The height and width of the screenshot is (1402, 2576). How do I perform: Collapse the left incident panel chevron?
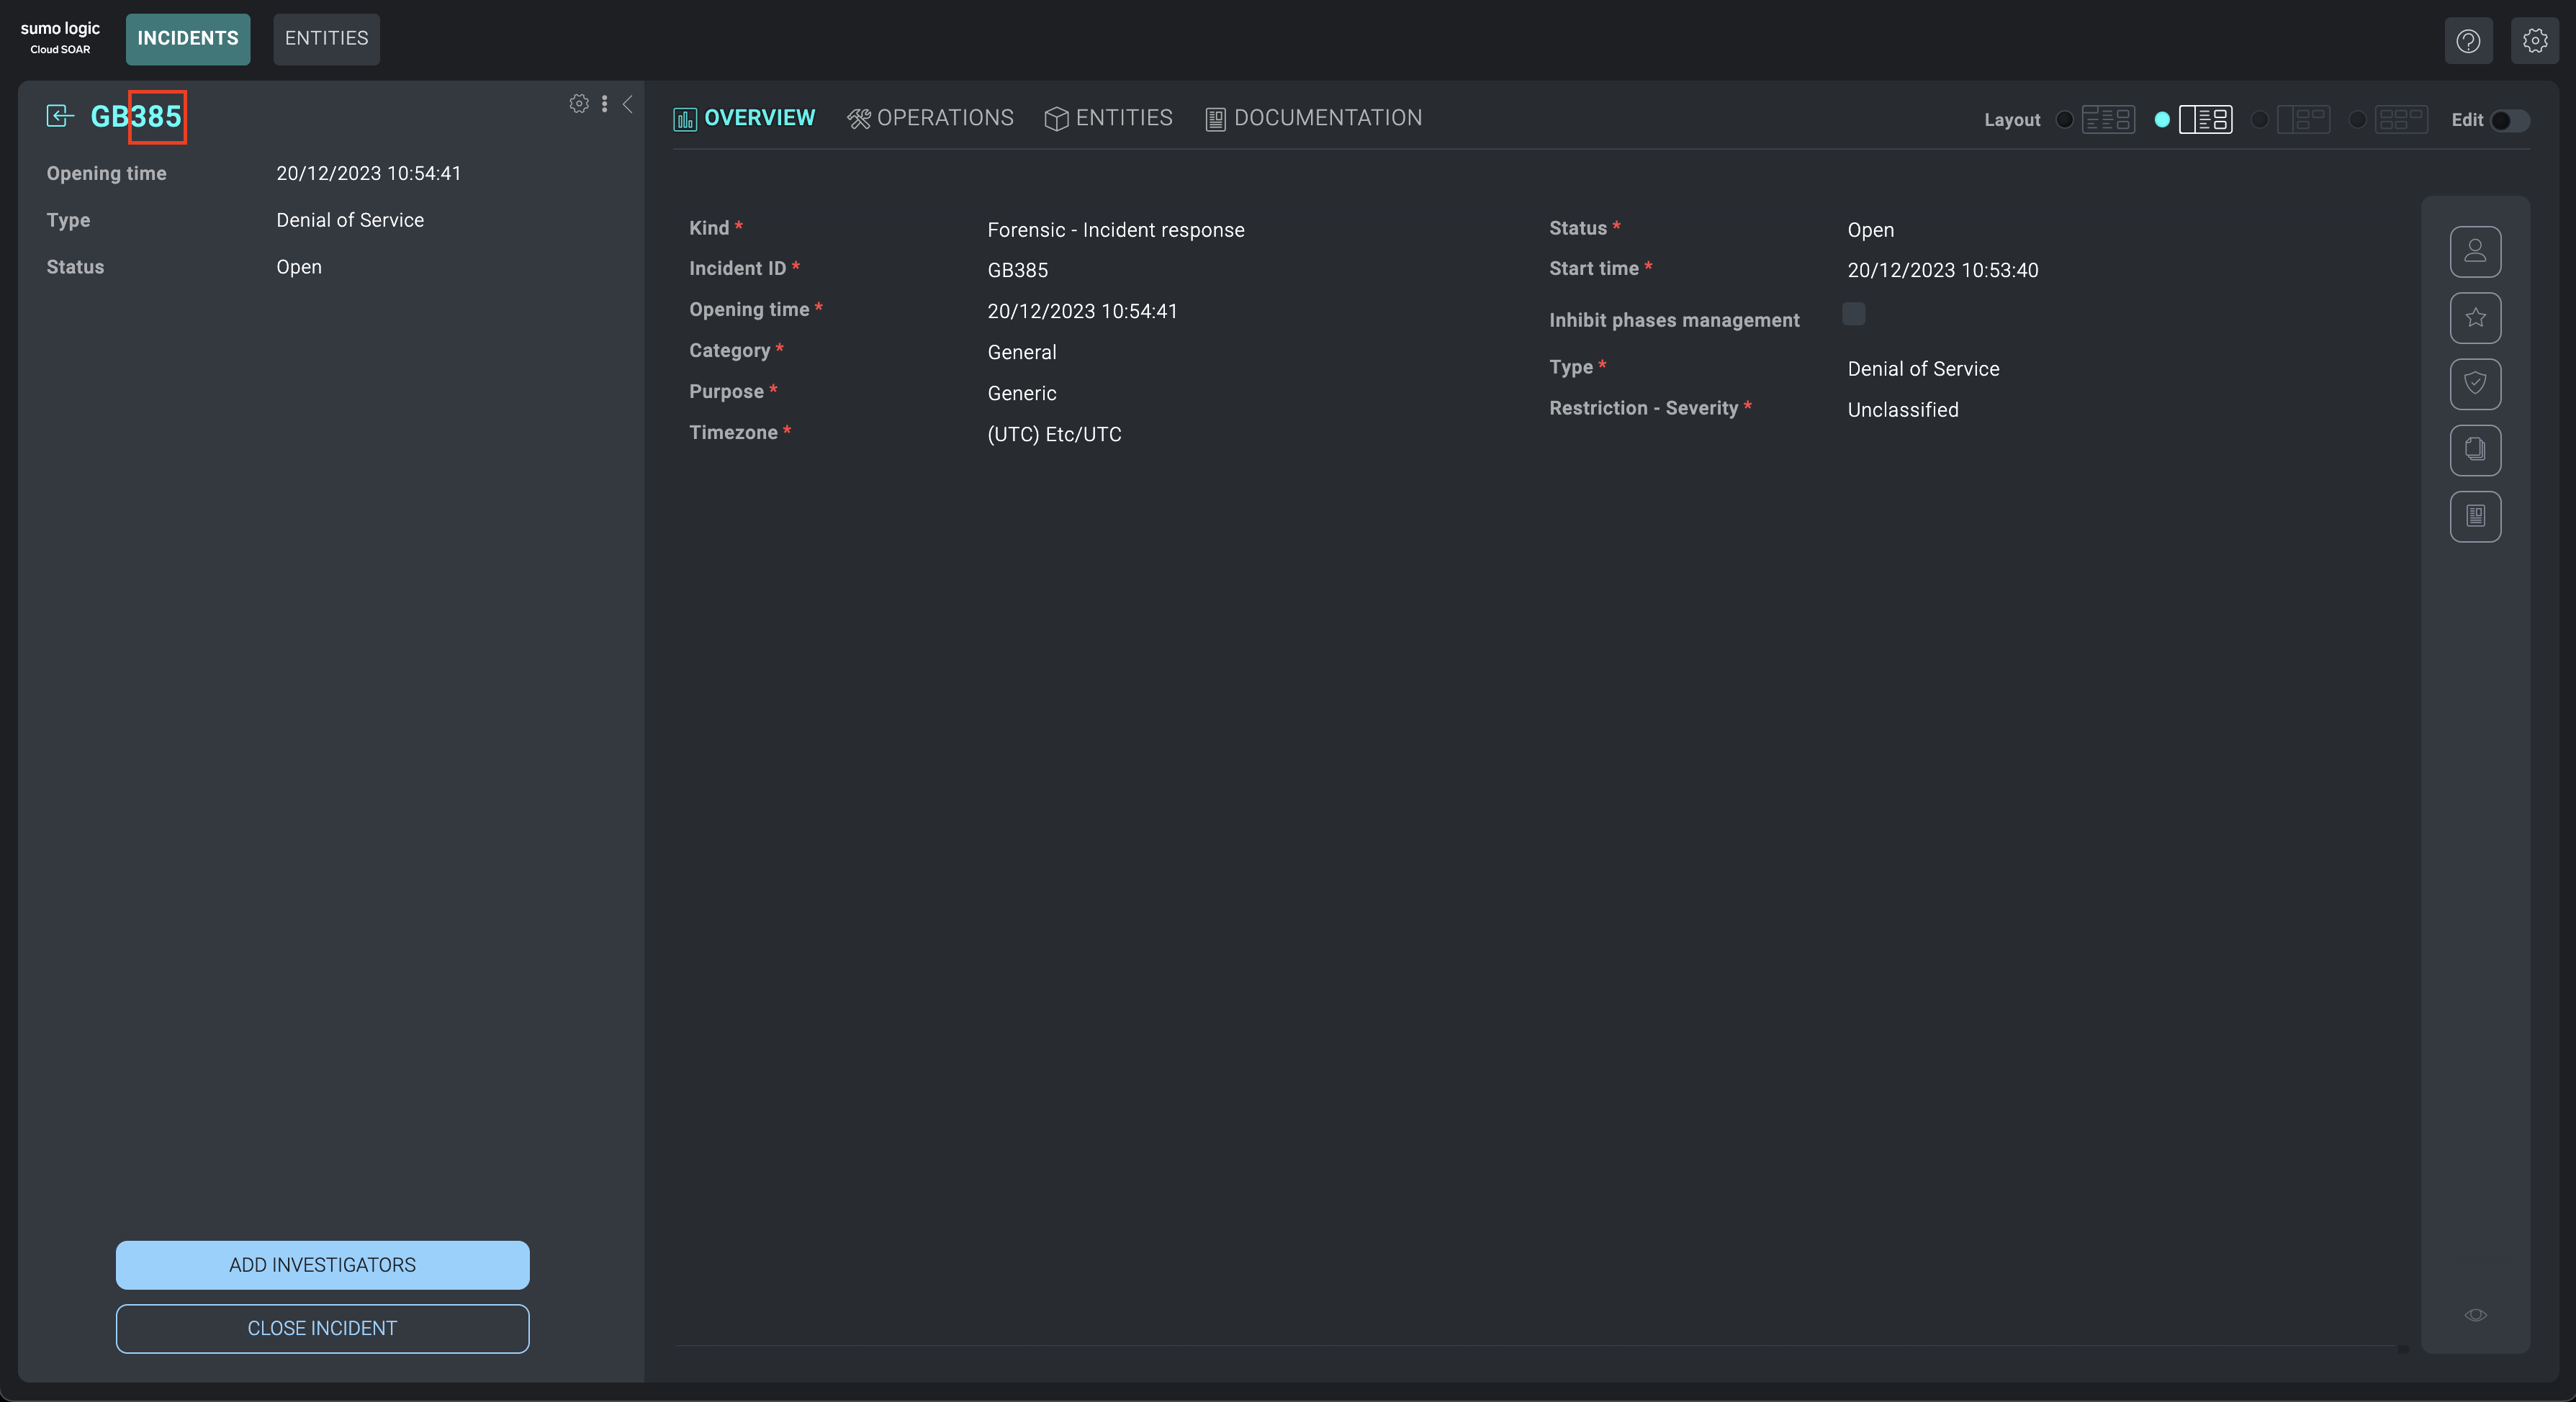(x=628, y=104)
